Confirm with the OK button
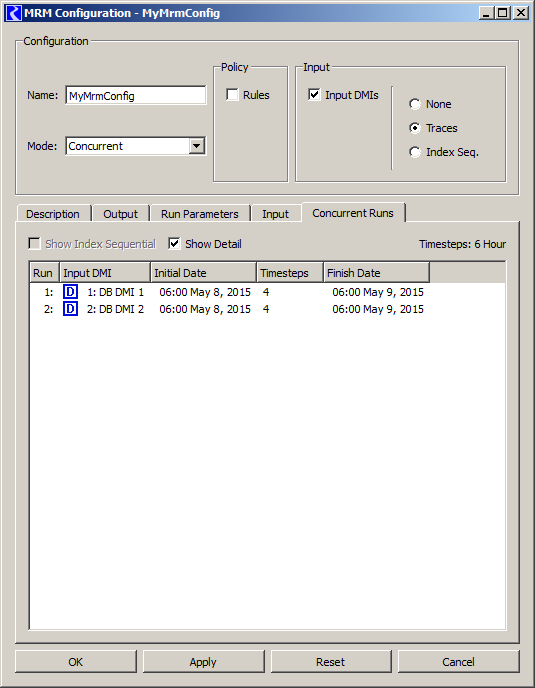This screenshot has height=688, width=535. click(x=75, y=661)
